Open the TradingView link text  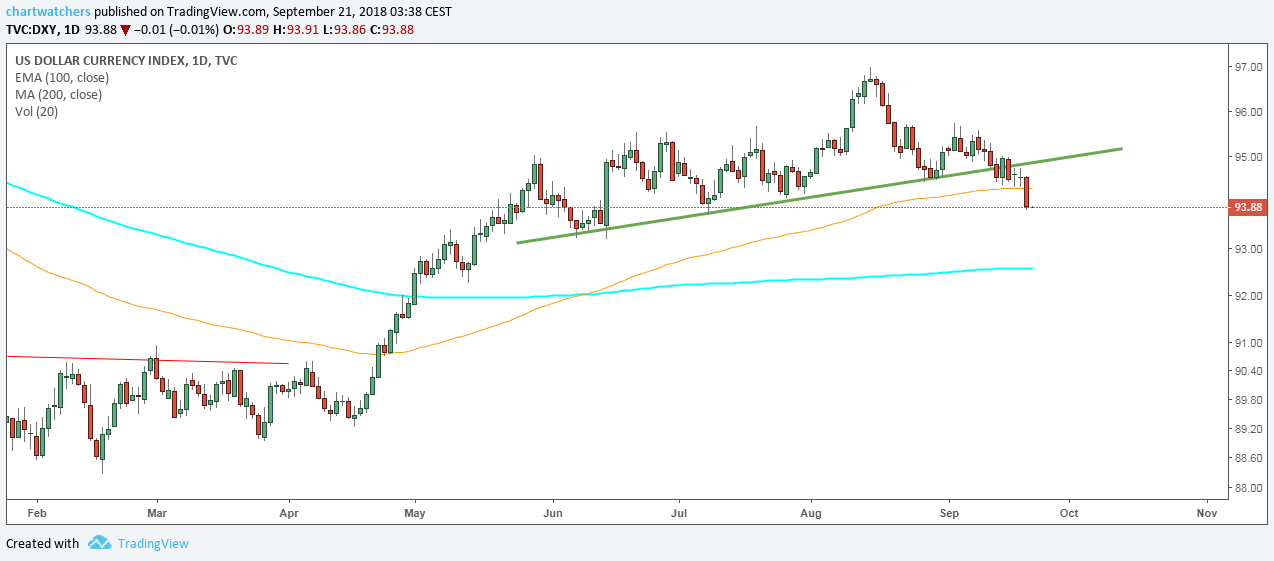click(x=153, y=544)
